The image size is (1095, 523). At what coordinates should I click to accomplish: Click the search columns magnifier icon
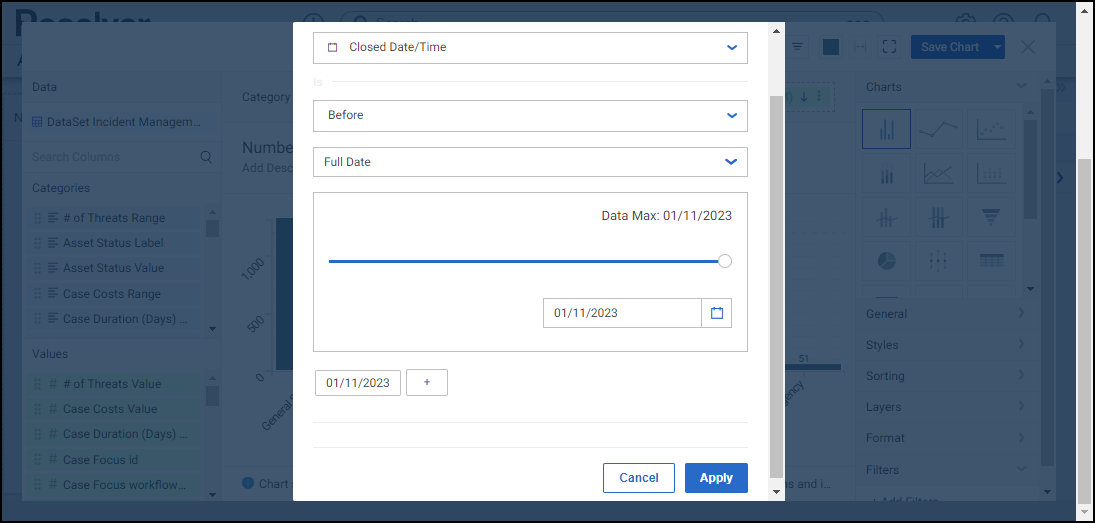click(206, 157)
